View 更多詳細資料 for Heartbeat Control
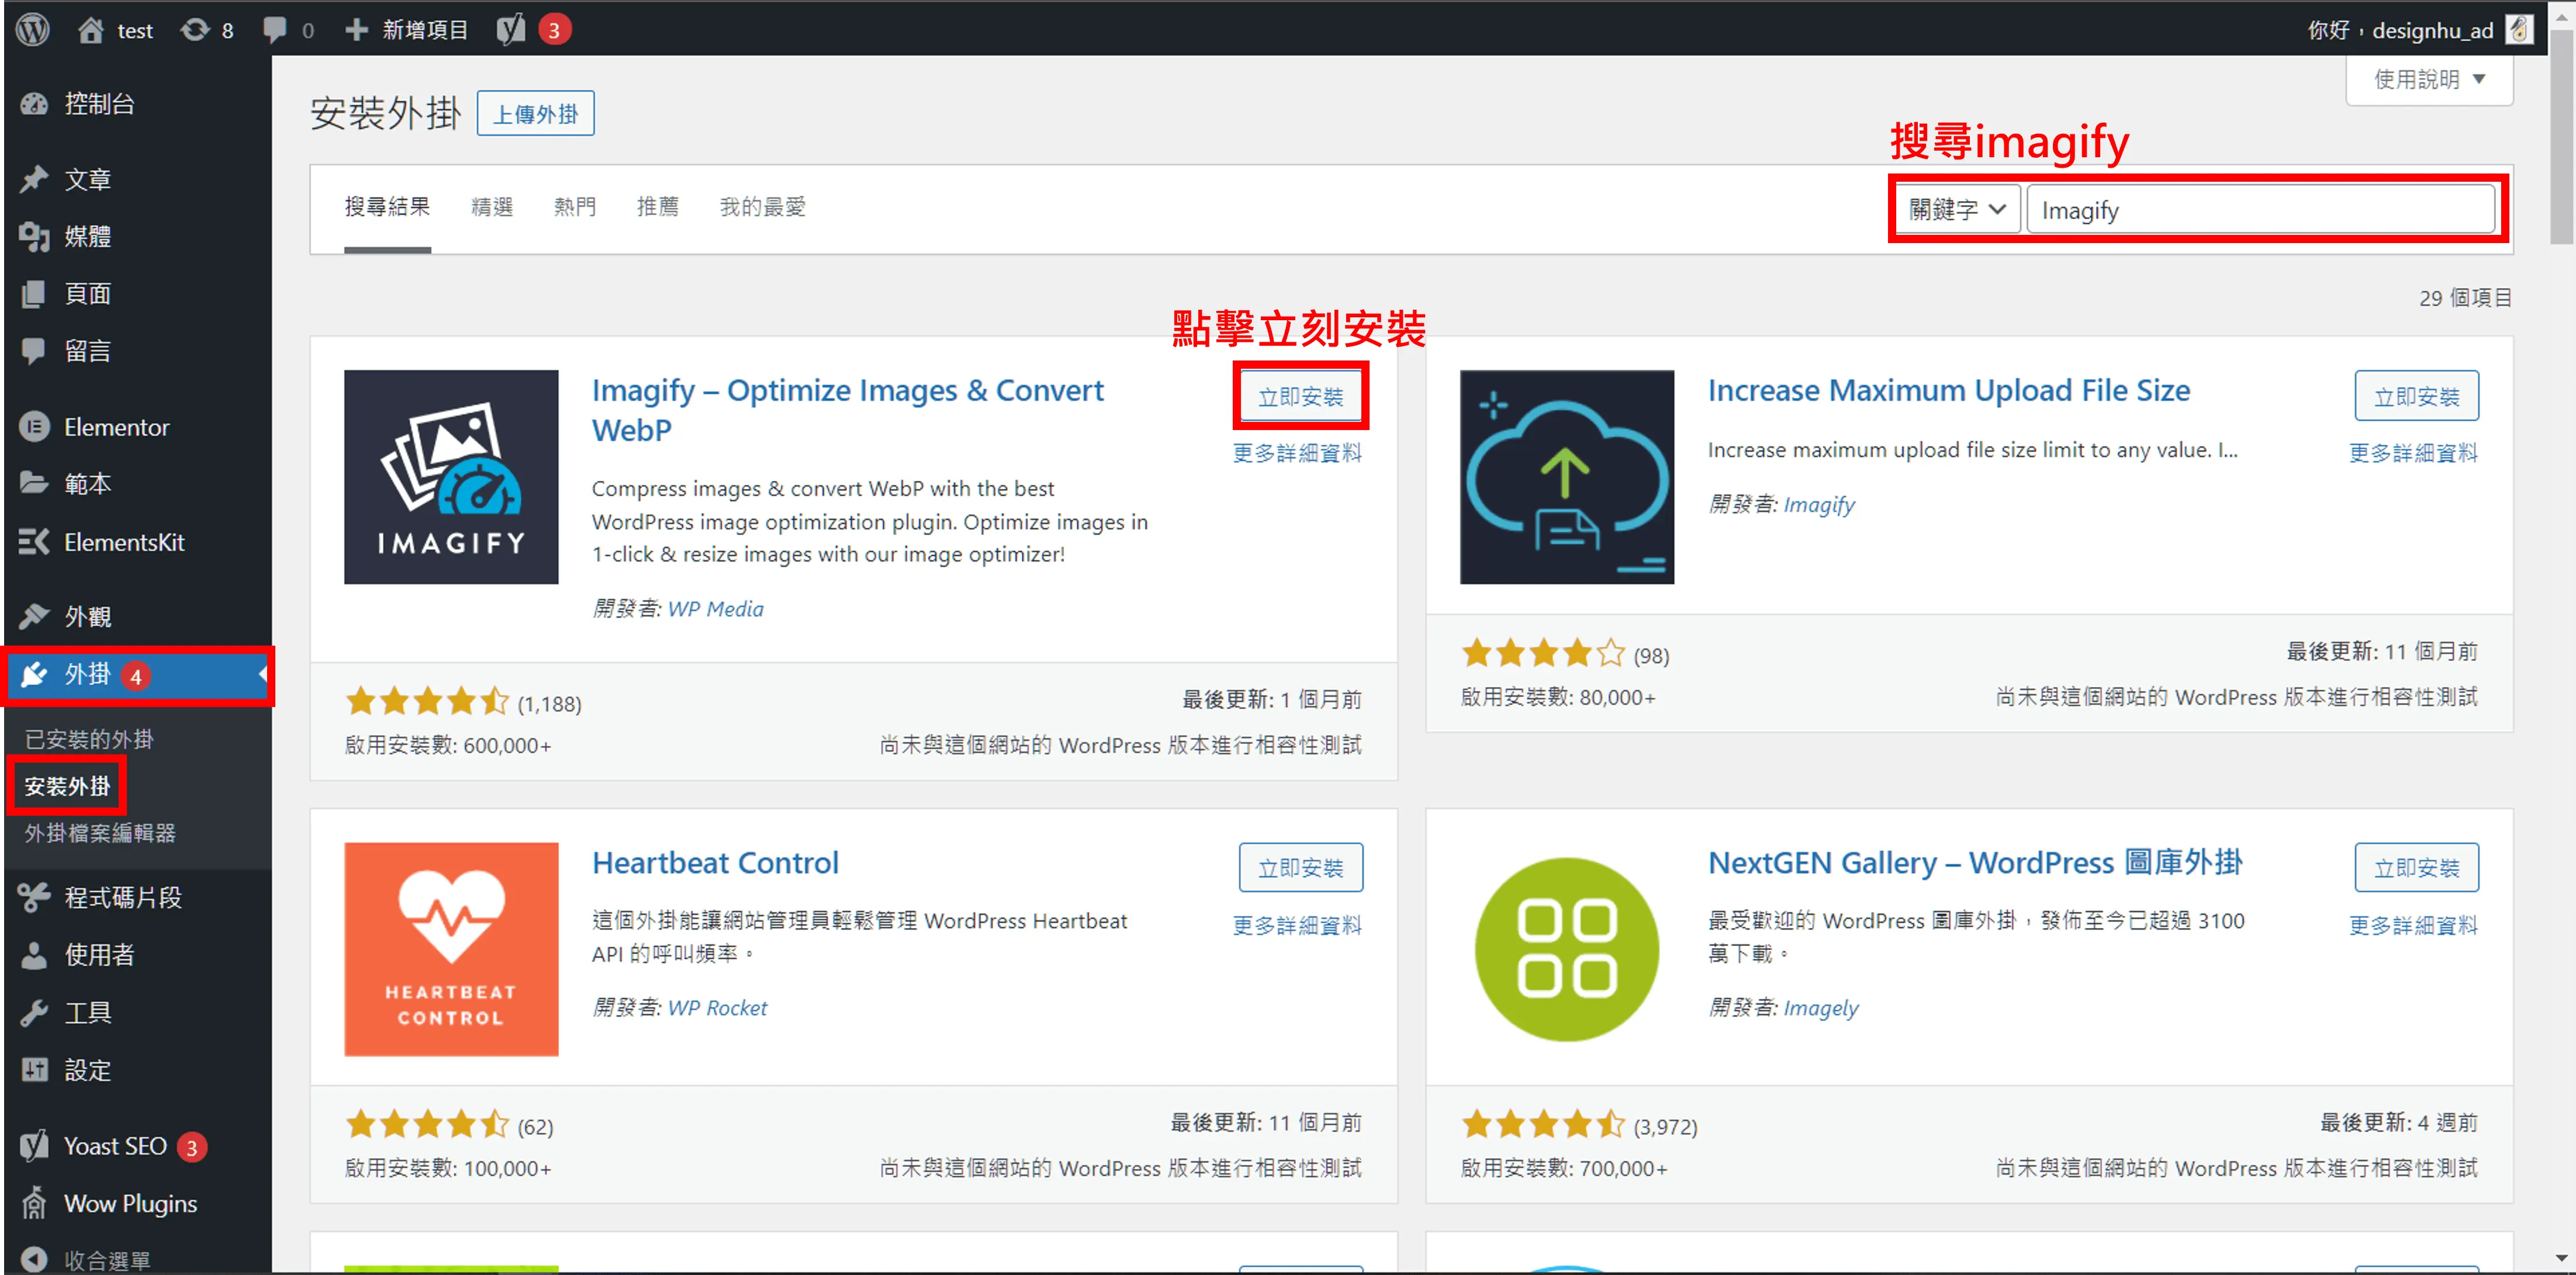Viewport: 2576px width, 1275px height. tap(1297, 925)
